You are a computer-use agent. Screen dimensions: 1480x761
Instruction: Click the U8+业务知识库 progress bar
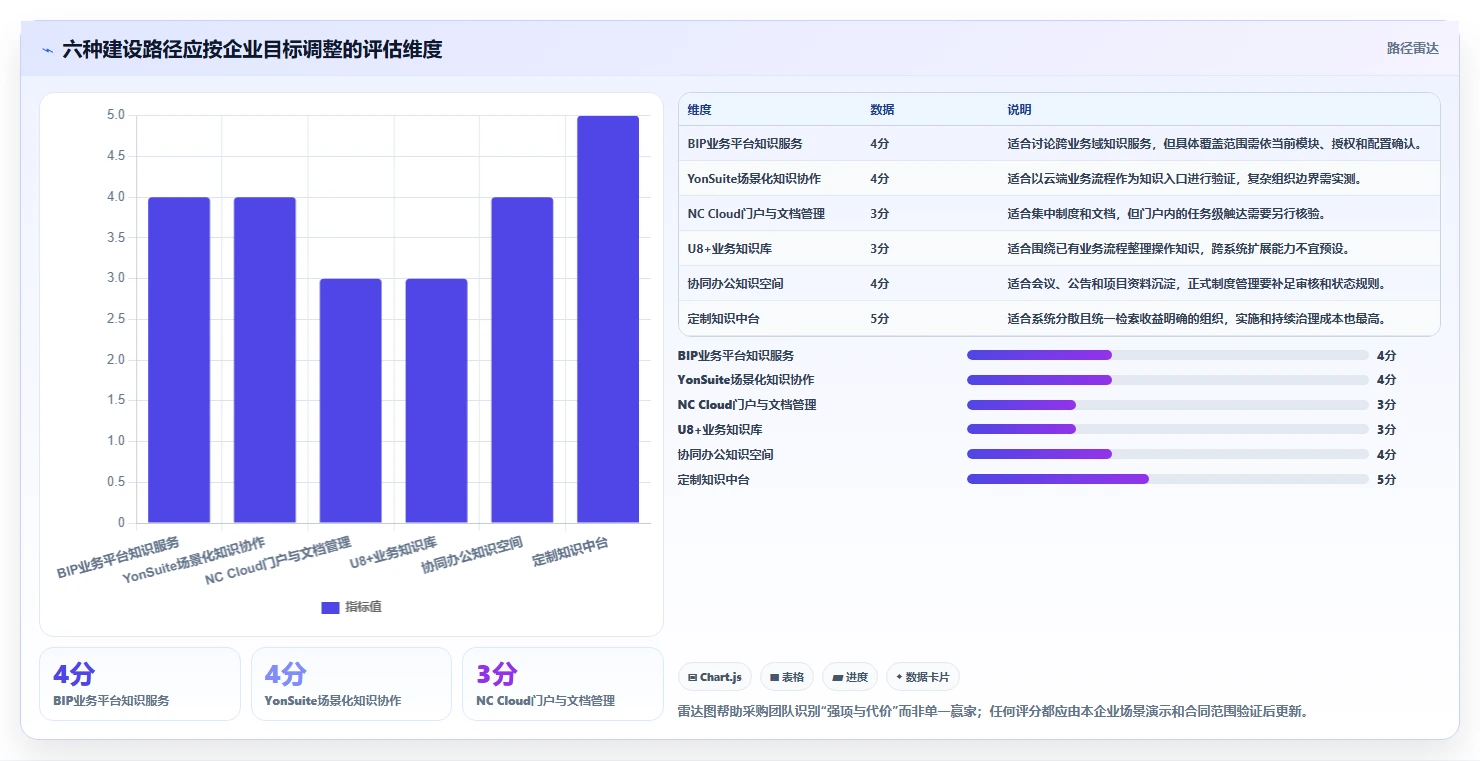[x=1167, y=430]
